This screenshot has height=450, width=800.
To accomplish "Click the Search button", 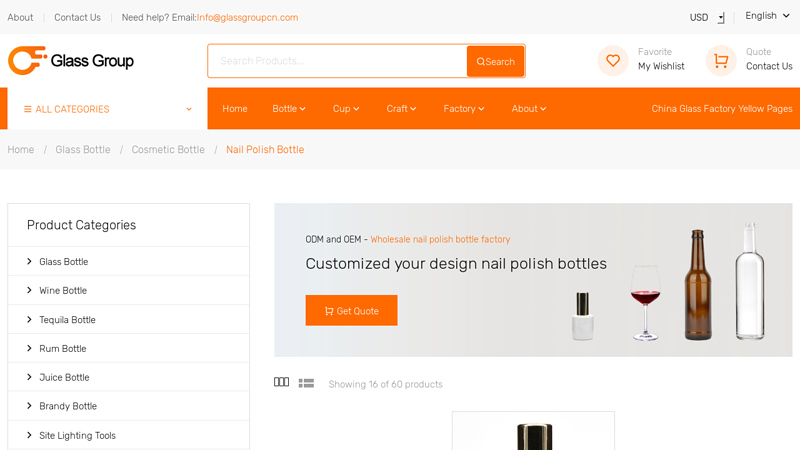I will 495,61.
